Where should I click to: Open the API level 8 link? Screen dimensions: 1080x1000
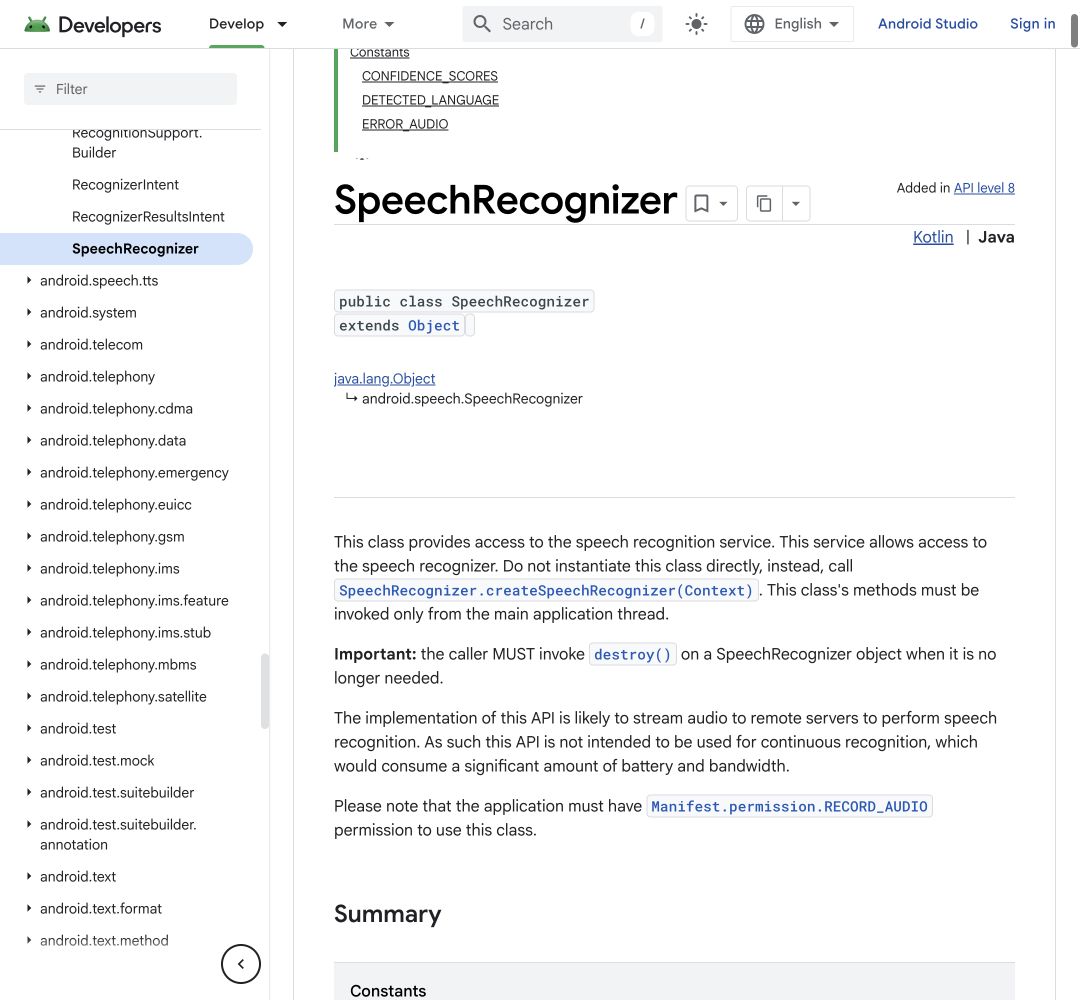984,188
